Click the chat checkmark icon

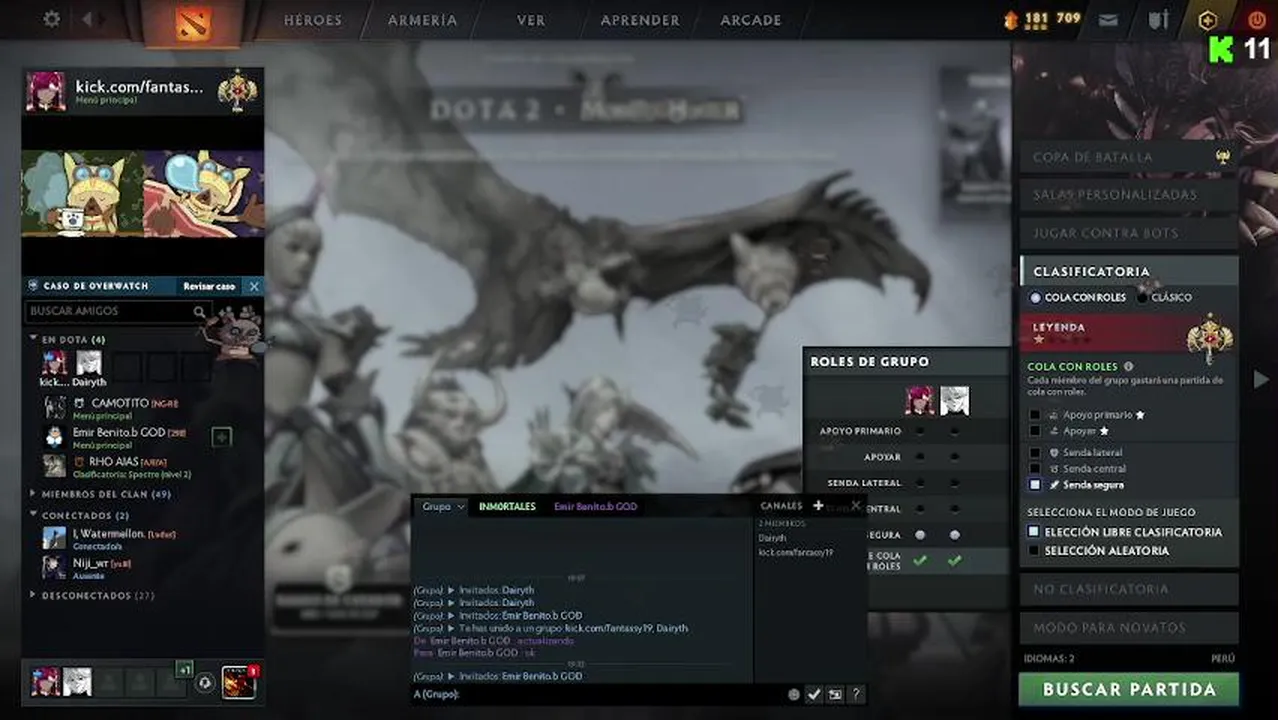[x=814, y=694]
